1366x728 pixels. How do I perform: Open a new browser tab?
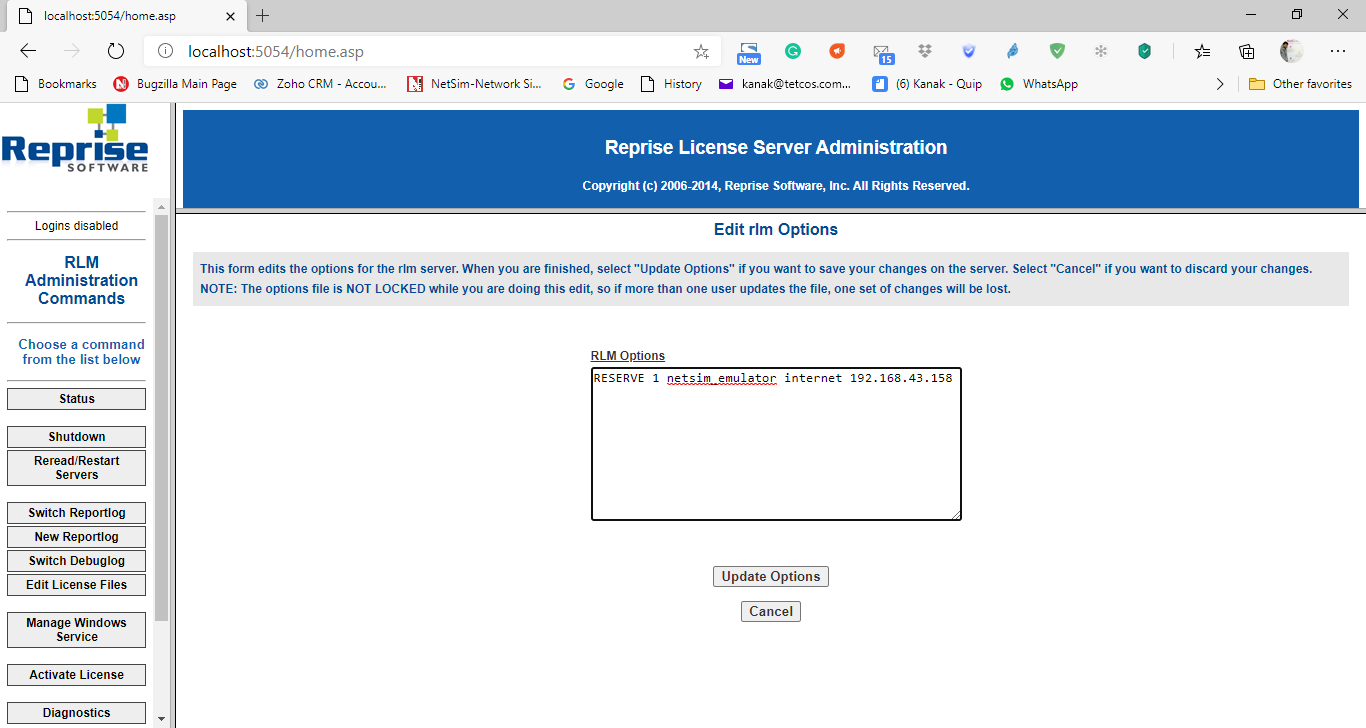pyautogui.click(x=263, y=15)
